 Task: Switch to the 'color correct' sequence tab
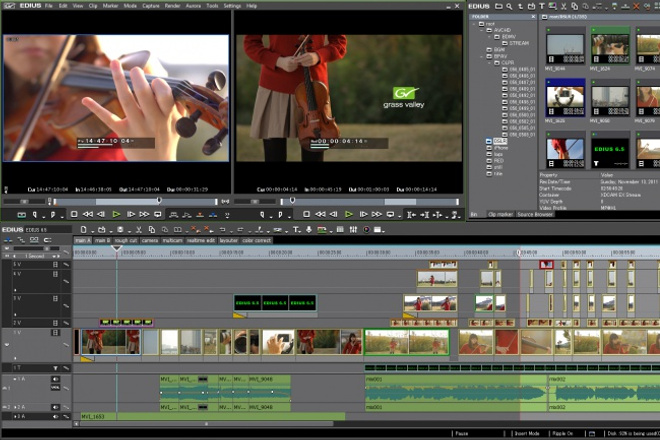pyautogui.click(x=256, y=240)
